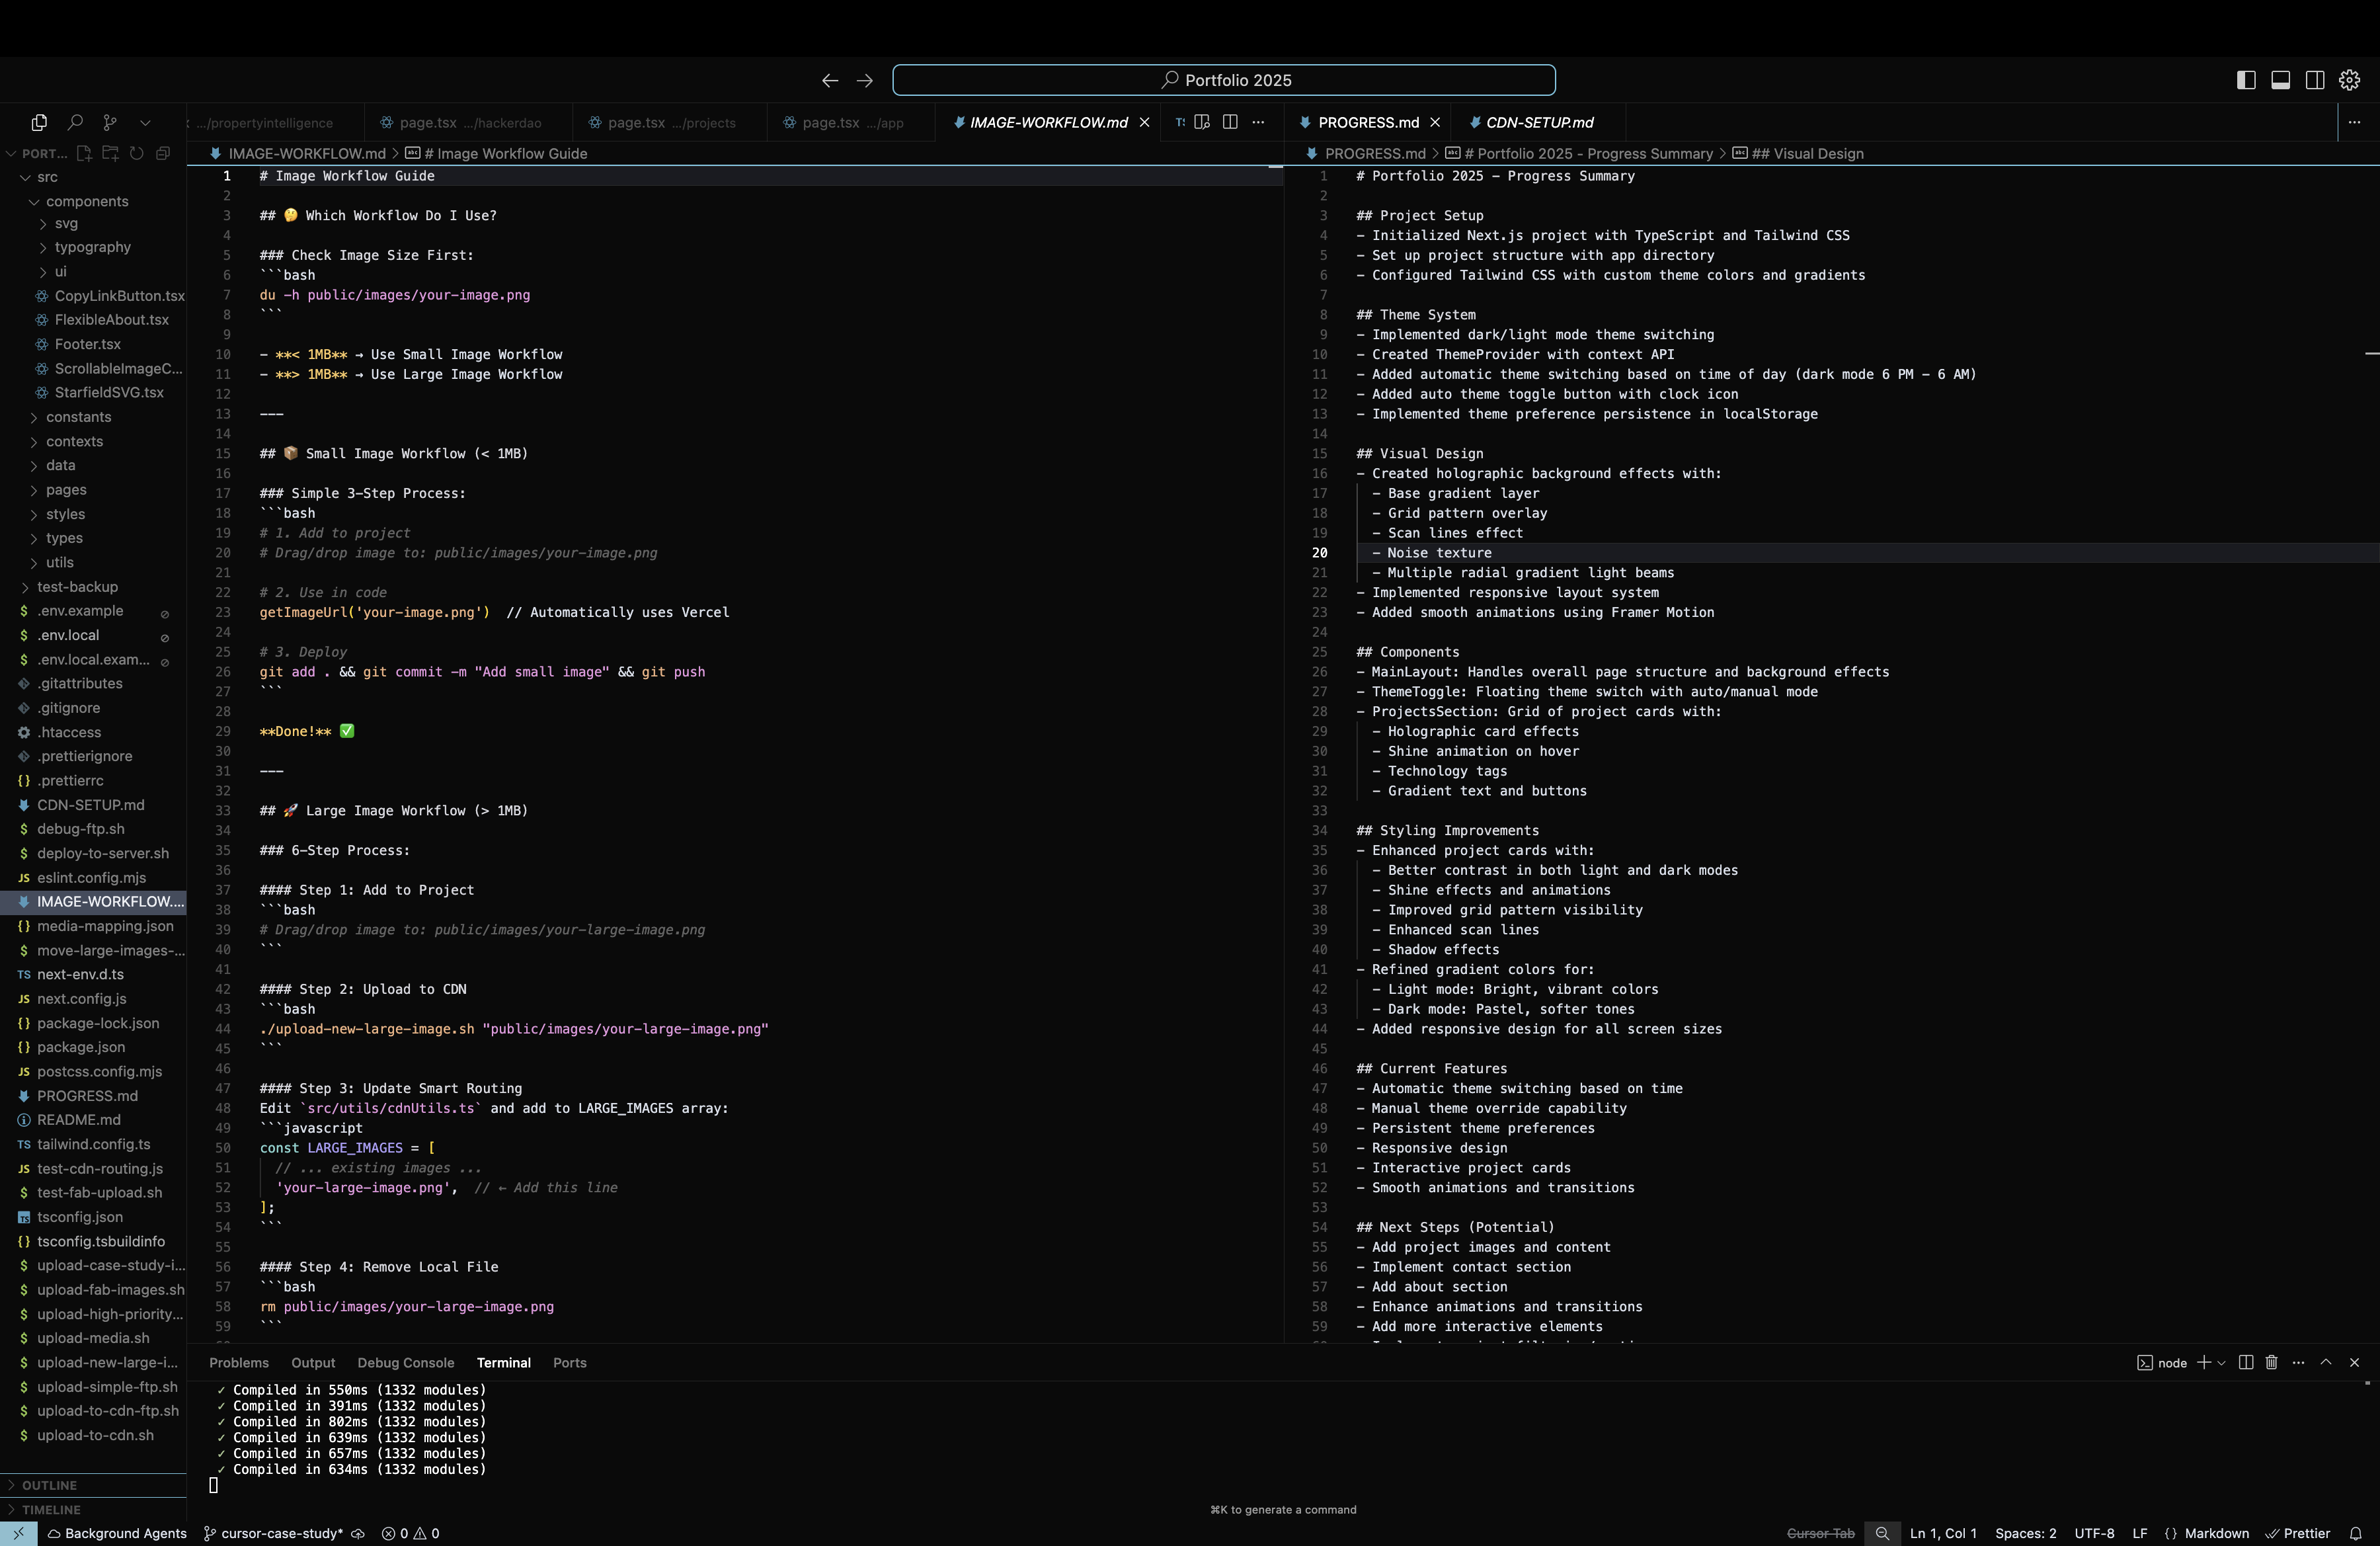Open more actions for left editor group
This screenshot has height=1546, width=2380.
(1259, 122)
